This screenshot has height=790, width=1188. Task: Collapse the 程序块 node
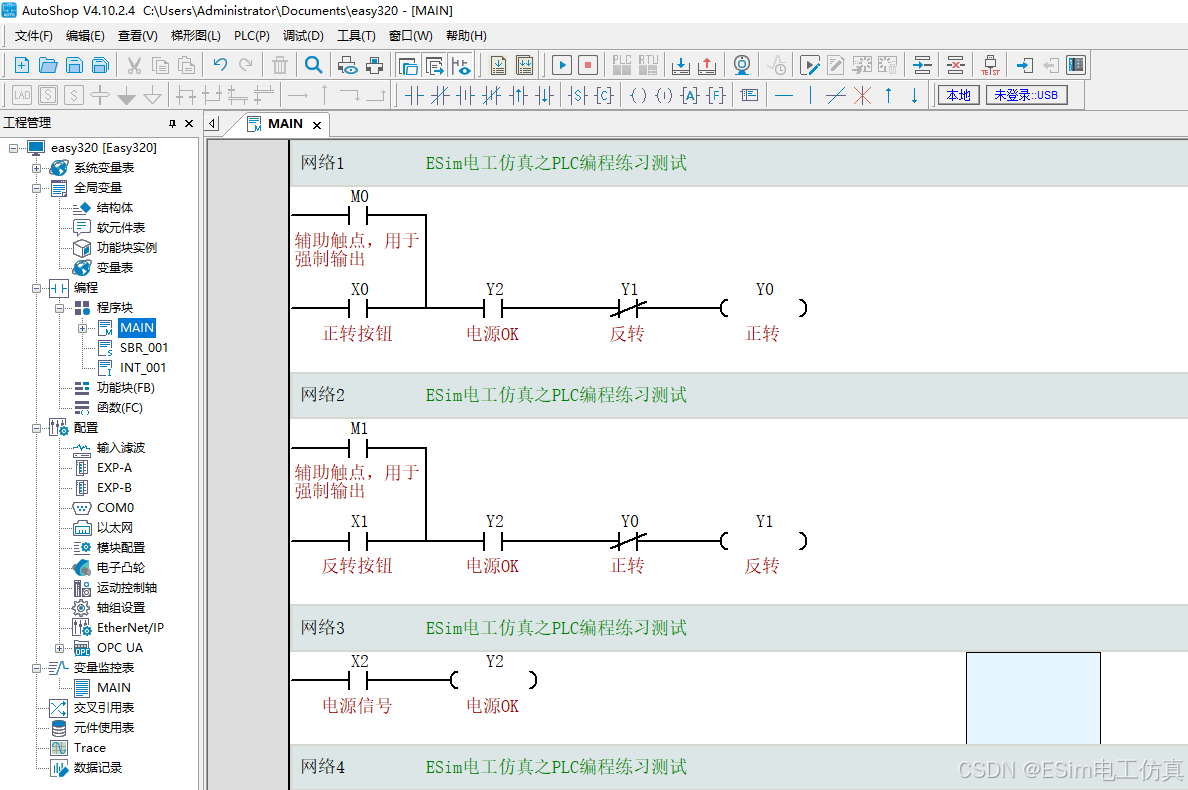[59, 308]
